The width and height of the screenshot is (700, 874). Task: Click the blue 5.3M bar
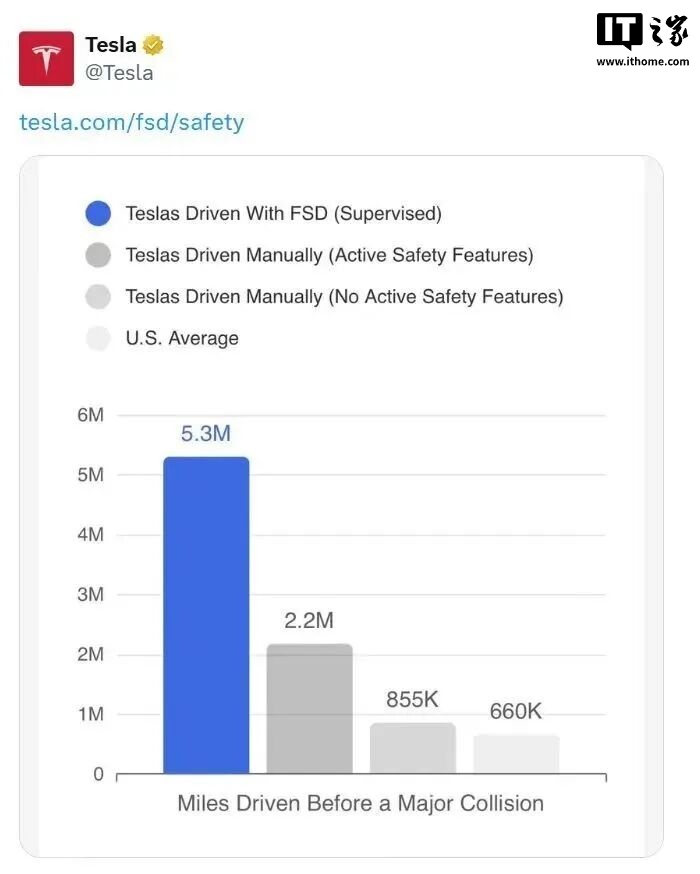tap(206, 615)
